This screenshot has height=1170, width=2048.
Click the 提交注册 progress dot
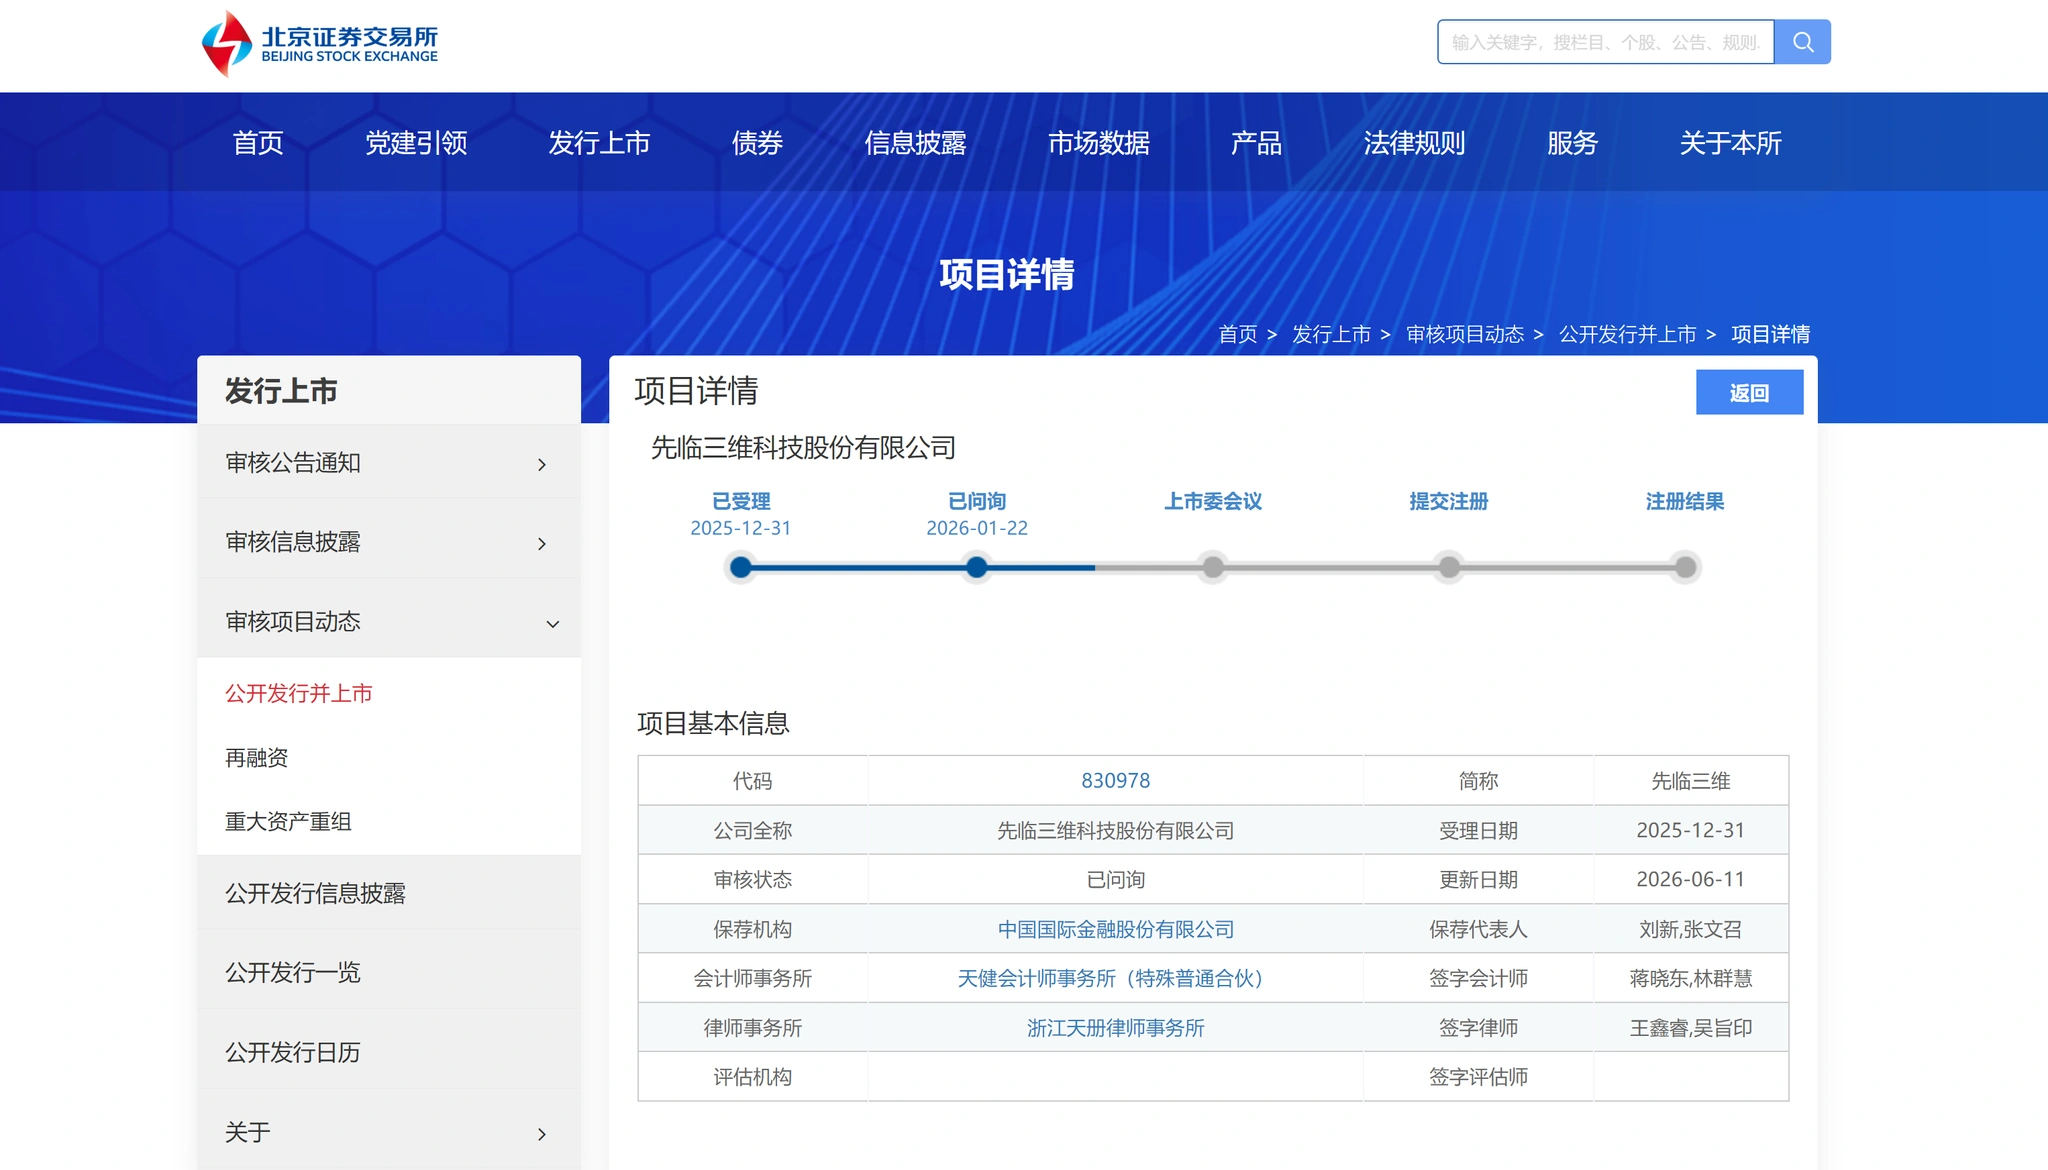click(1449, 568)
